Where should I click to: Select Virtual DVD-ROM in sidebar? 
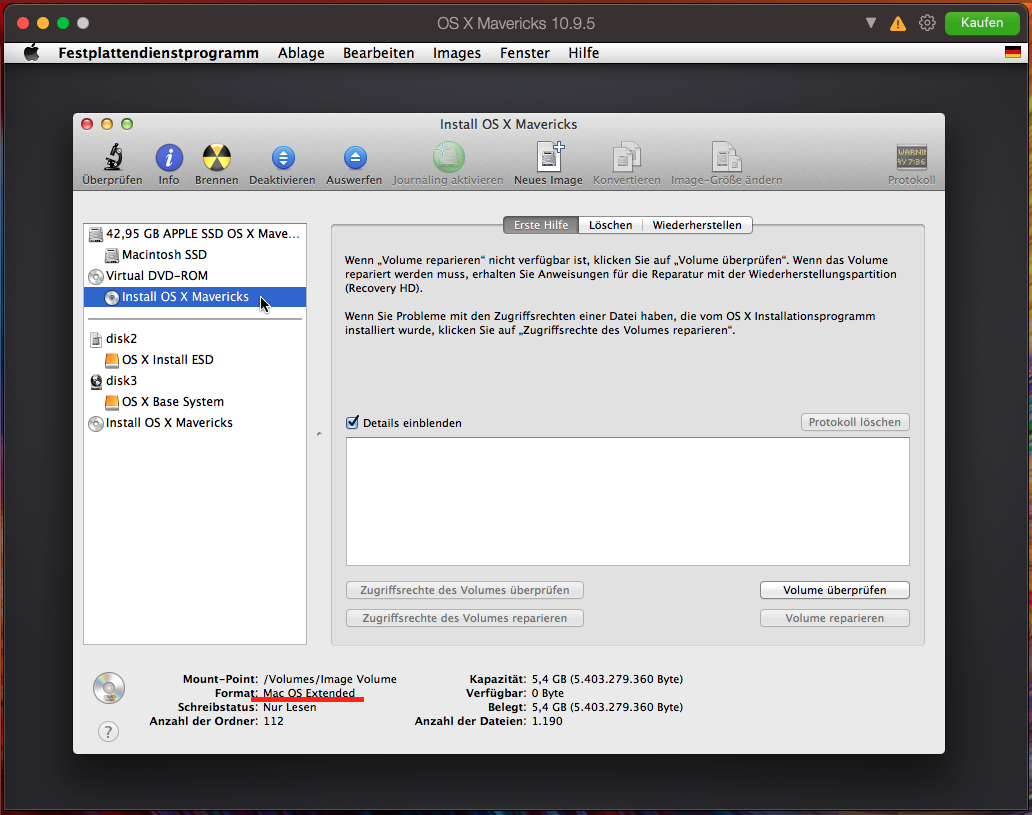click(x=195, y=276)
